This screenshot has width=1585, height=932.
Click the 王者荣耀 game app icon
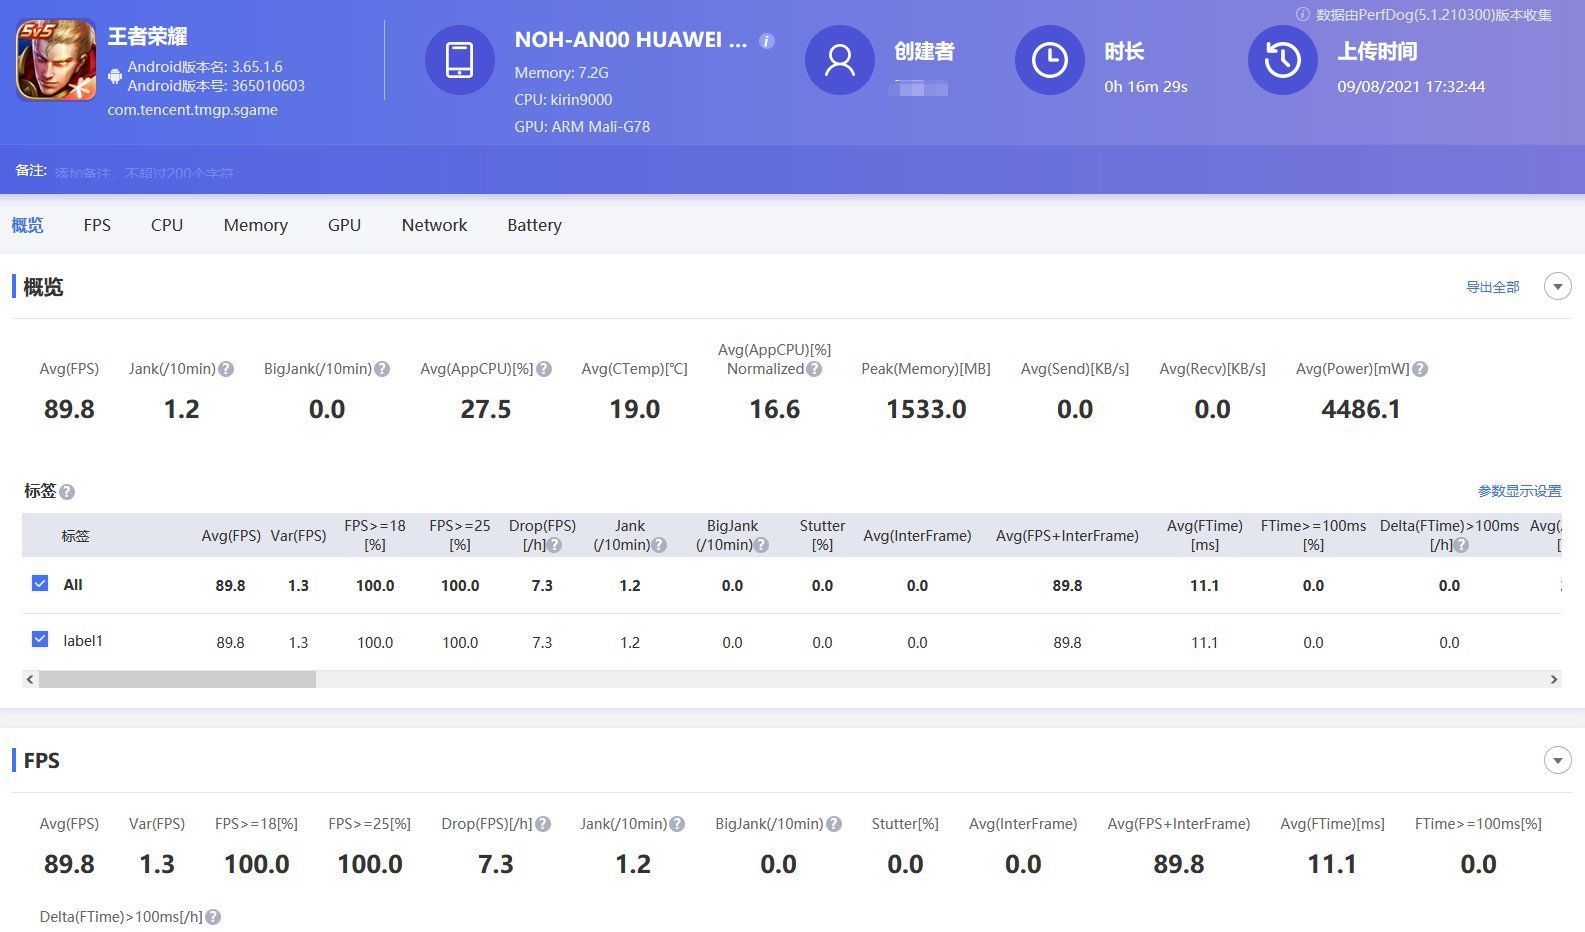[x=56, y=60]
